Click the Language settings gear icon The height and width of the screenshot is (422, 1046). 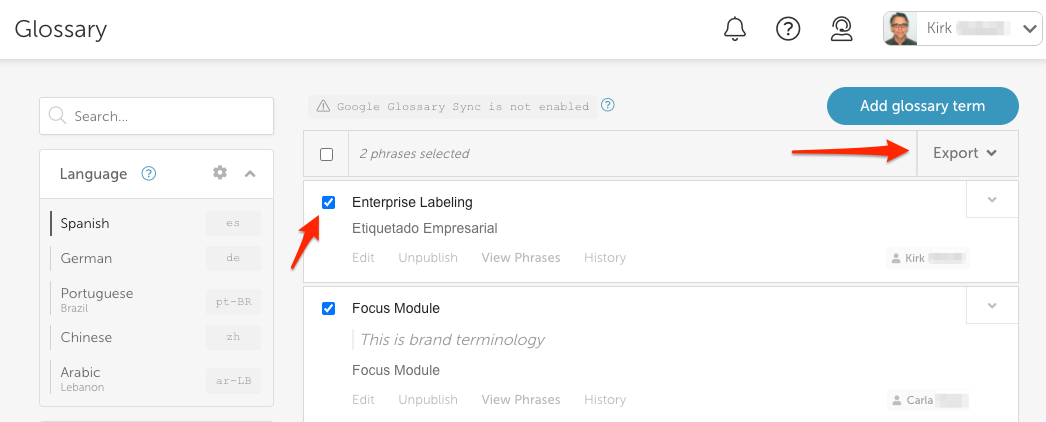220,173
